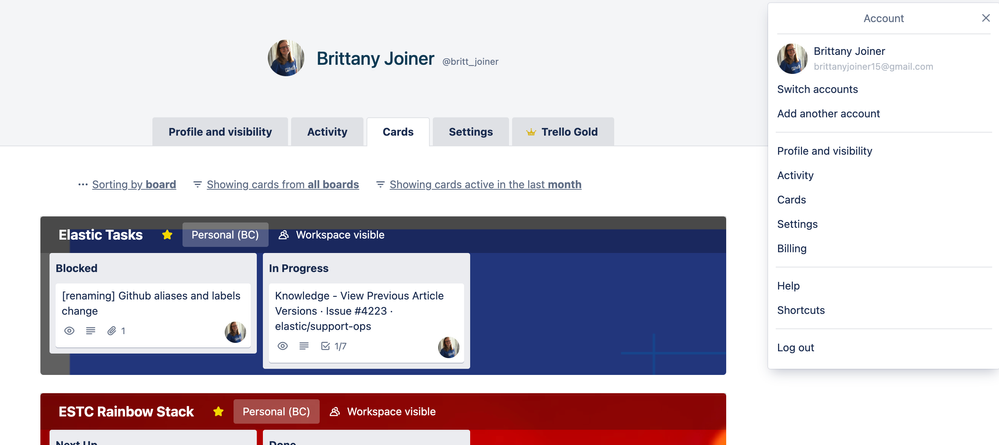Click the member avatar on Knowledge card
999x445 pixels.
449,347
